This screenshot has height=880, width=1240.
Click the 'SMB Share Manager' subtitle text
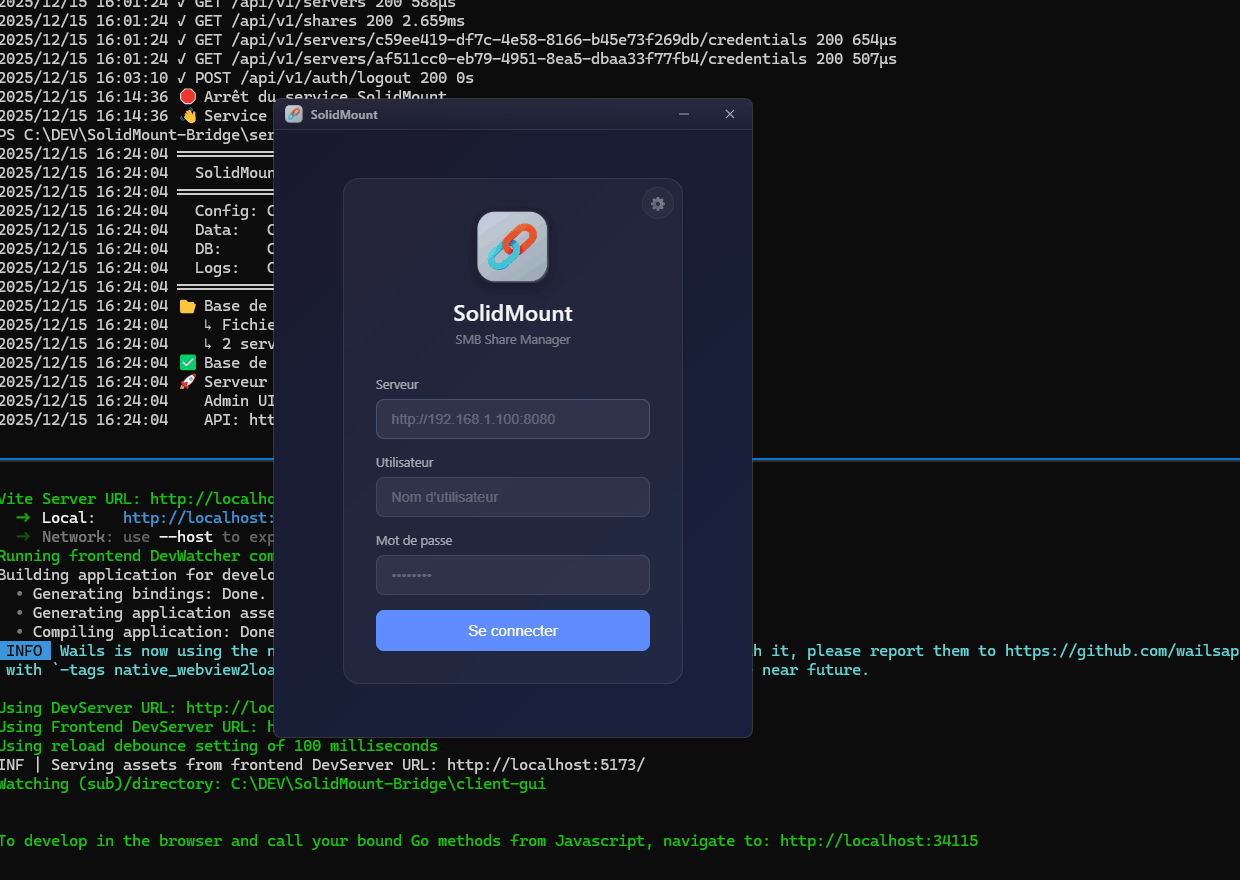coord(512,339)
